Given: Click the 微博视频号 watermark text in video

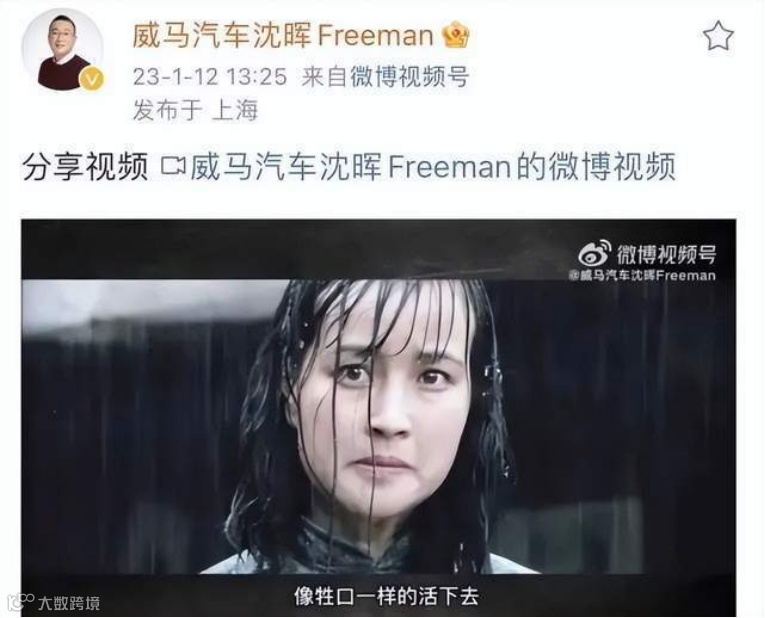Looking at the screenshot, I should [666, 254].
